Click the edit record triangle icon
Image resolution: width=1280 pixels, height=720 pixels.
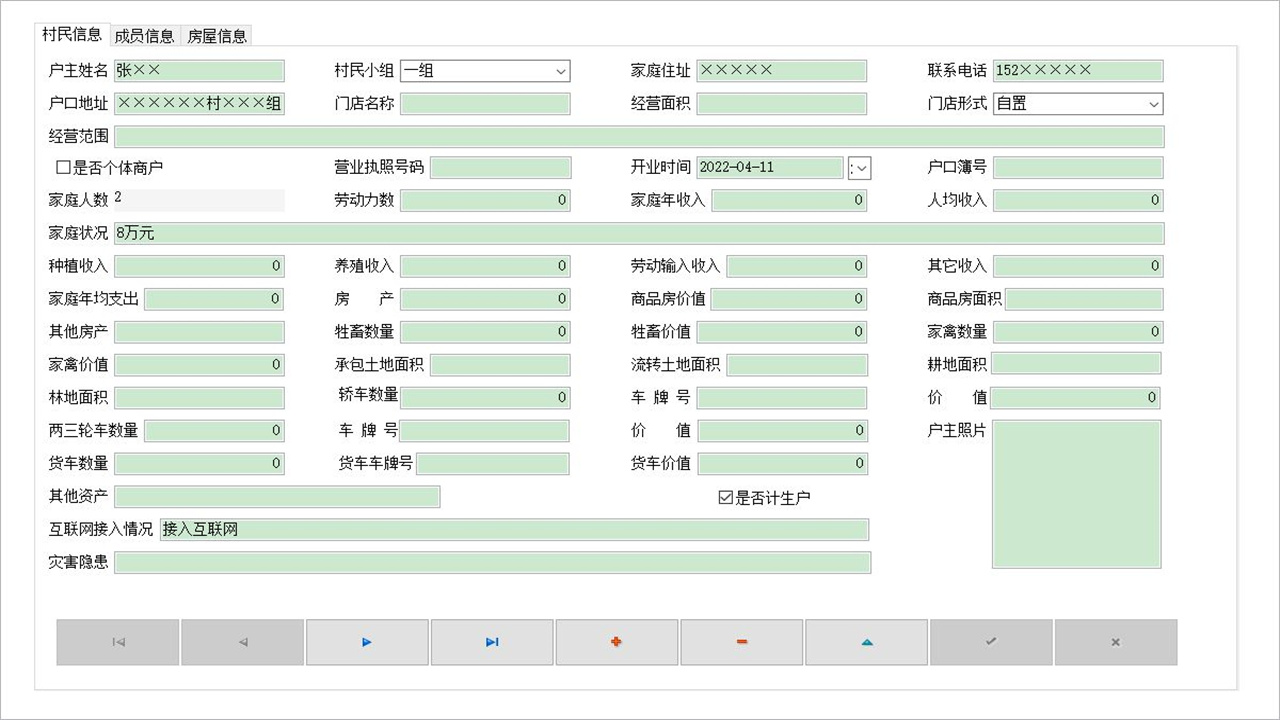point(866,642)
